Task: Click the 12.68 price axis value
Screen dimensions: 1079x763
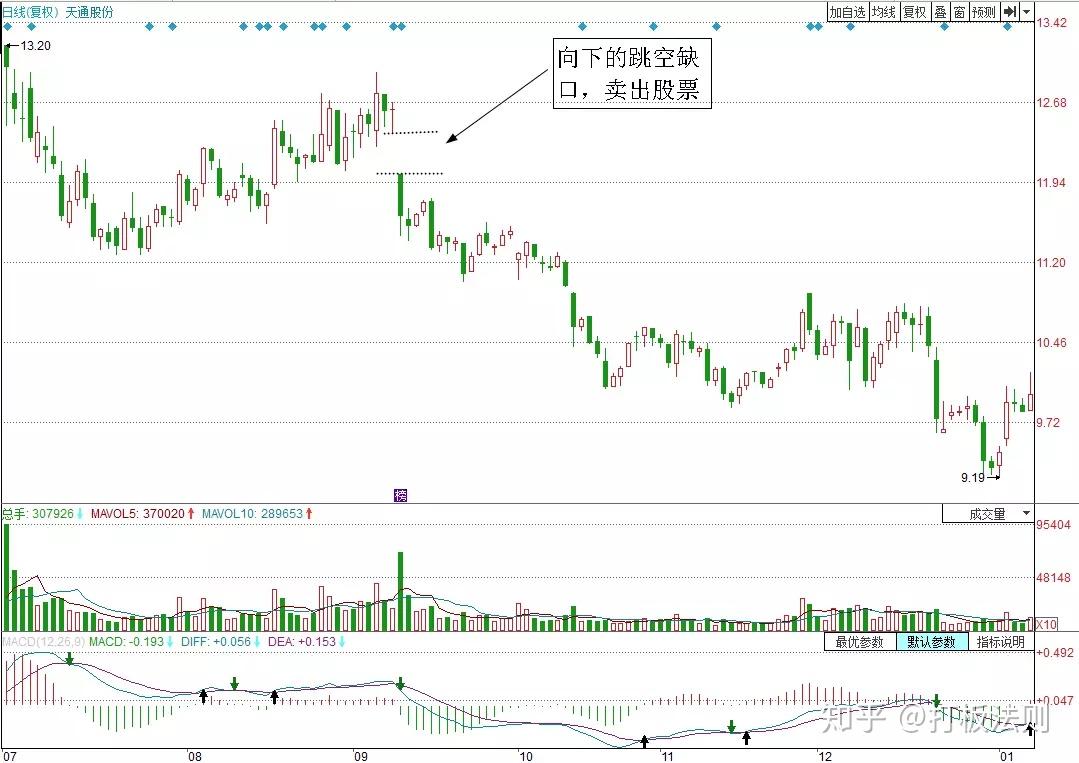Action: (1051, 103)
